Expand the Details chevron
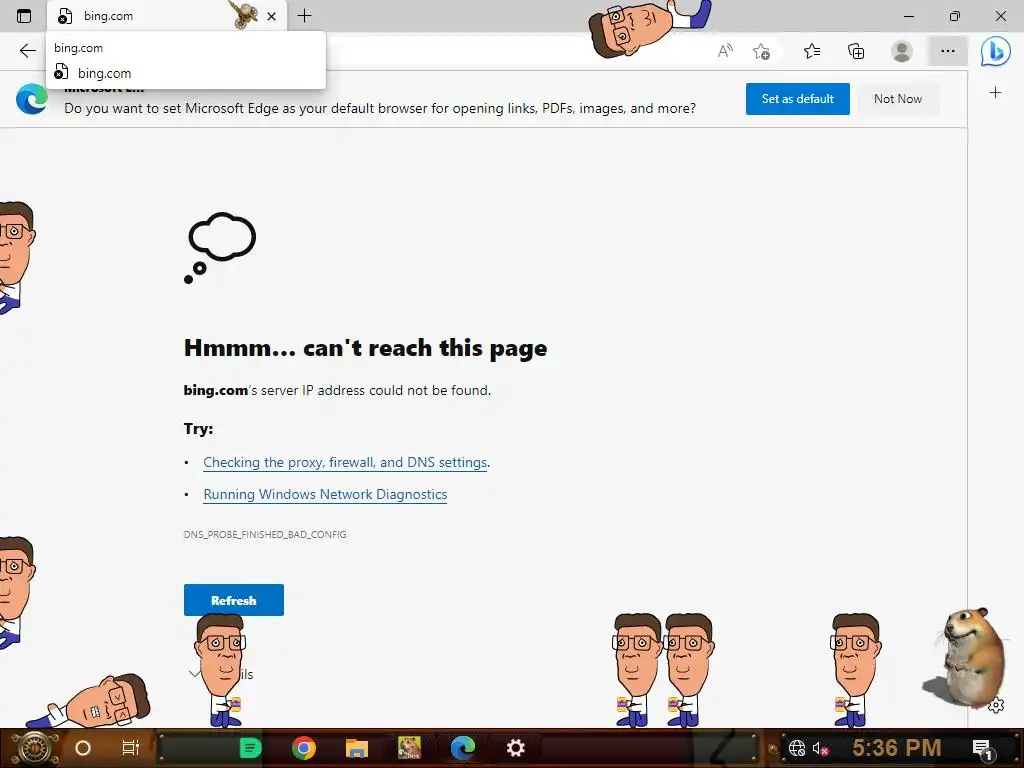 (194, 674)
